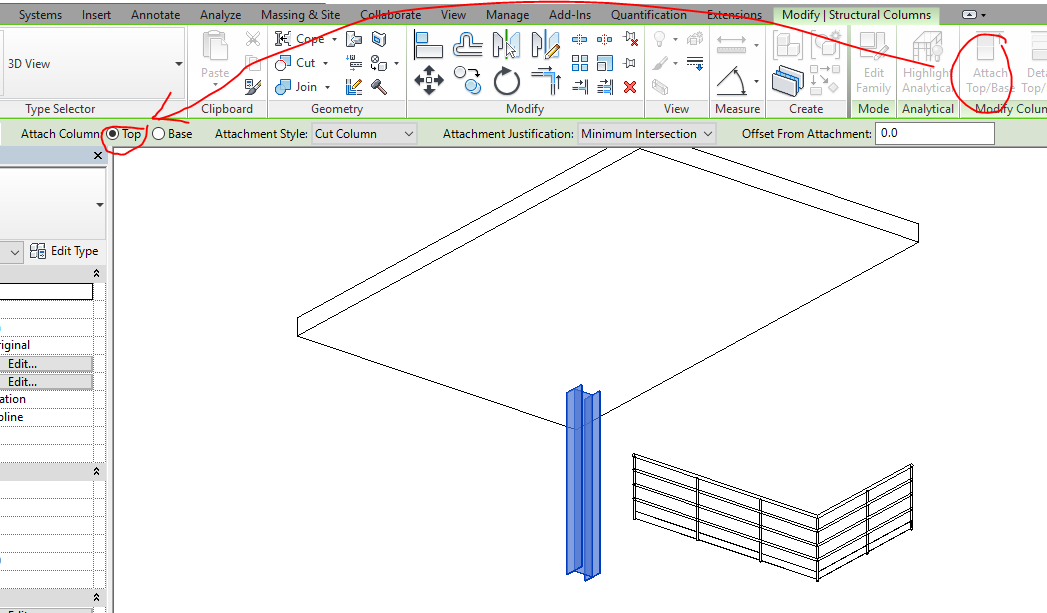Image resolution: width=1047 pixels, height=613 pixels.
Task: Activate the Copy tool
Action: pyautogui.click(x=466, y=79)
